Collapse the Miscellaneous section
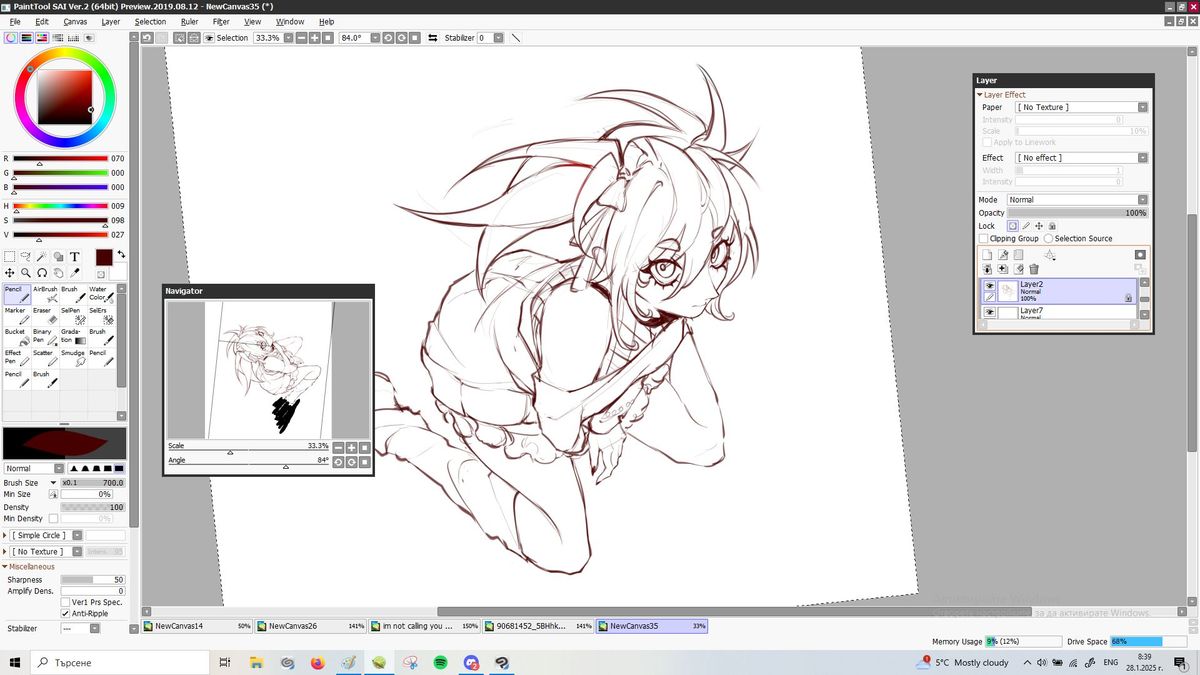 coord(5,567)
